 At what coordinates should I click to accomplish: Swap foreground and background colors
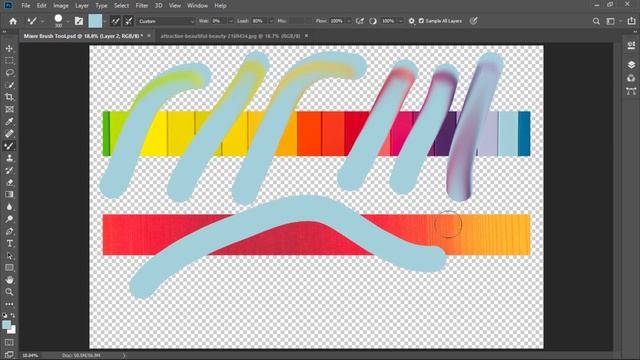[x=13, y=316]
